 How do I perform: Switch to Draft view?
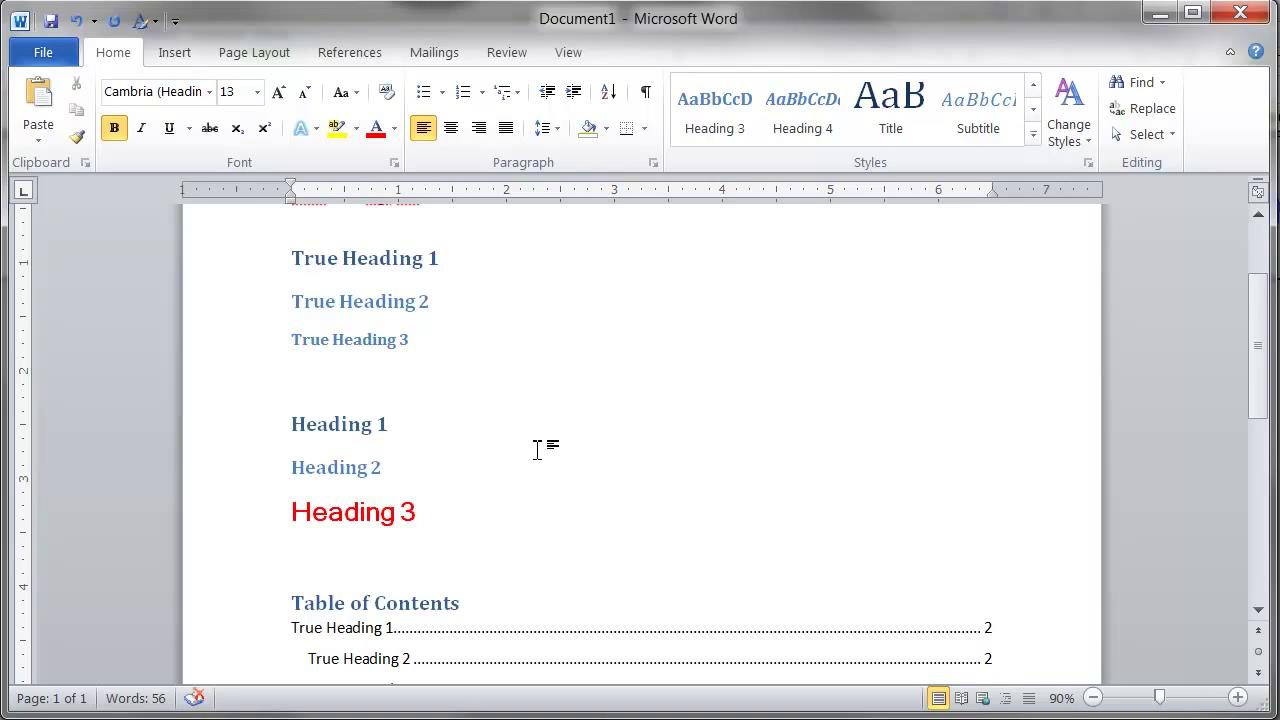[1028, 698]
